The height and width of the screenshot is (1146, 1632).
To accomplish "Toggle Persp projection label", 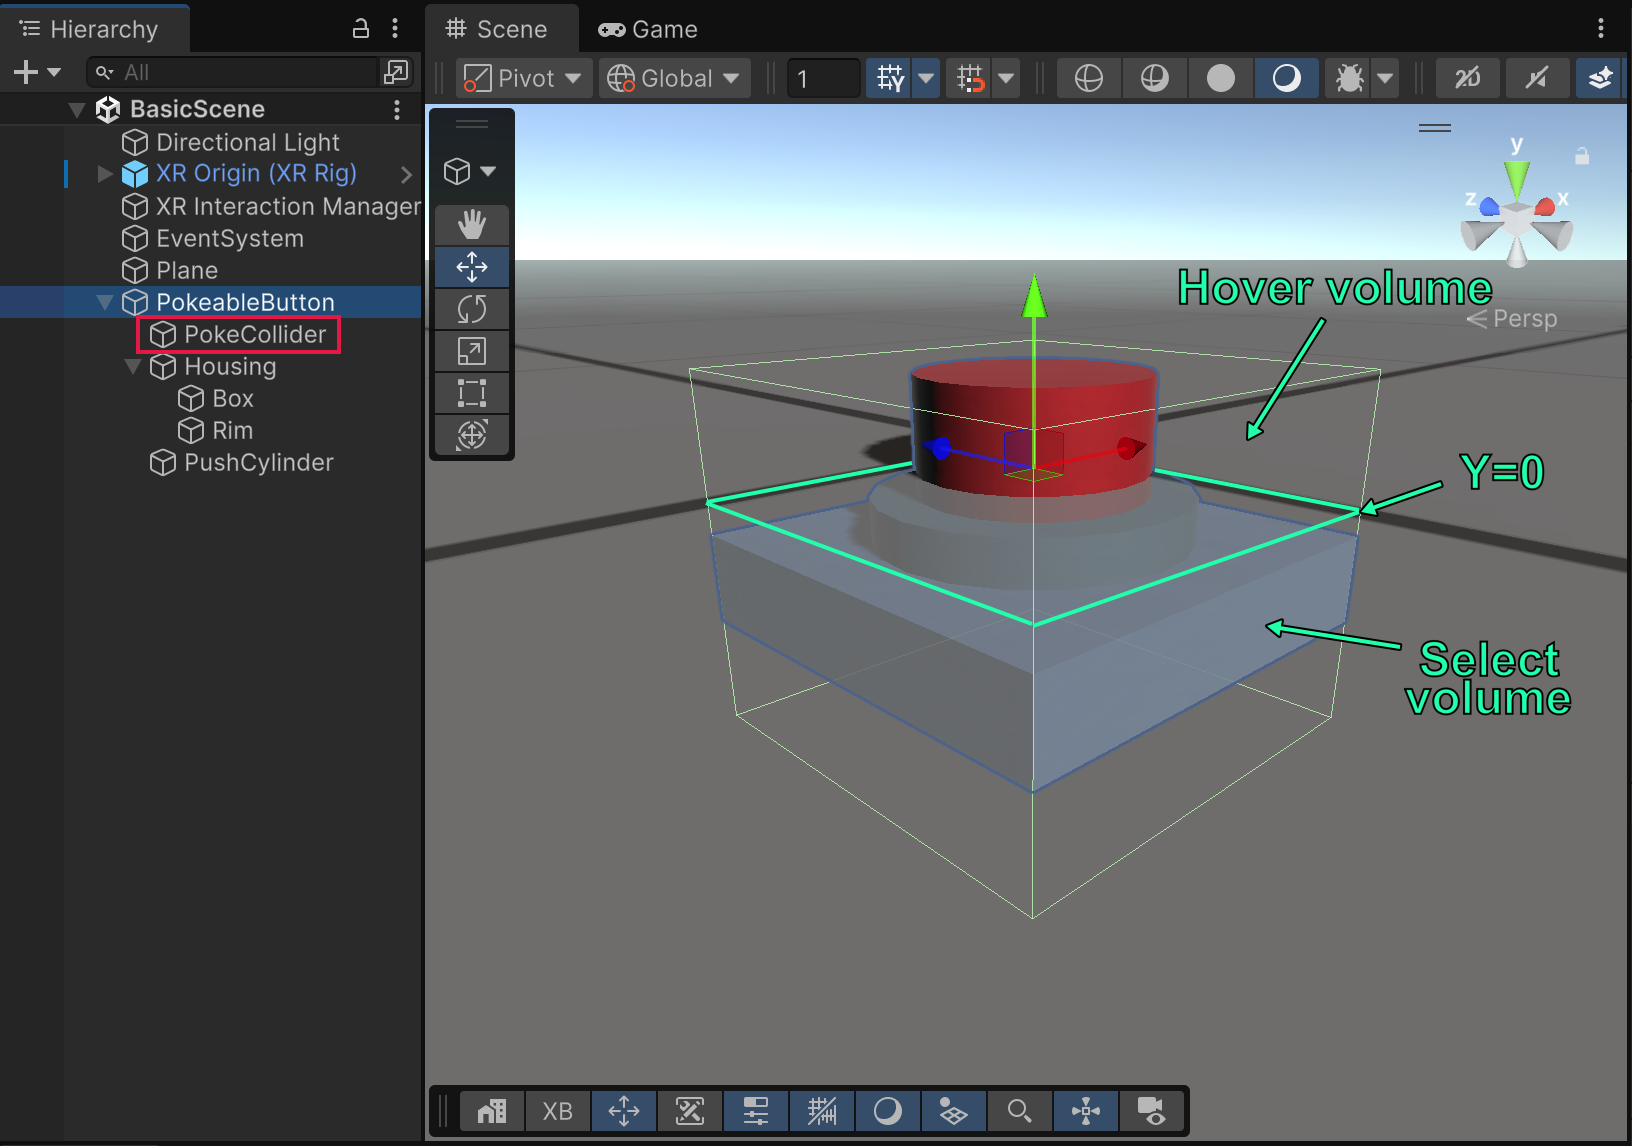I will click(x=1513, y=318).
